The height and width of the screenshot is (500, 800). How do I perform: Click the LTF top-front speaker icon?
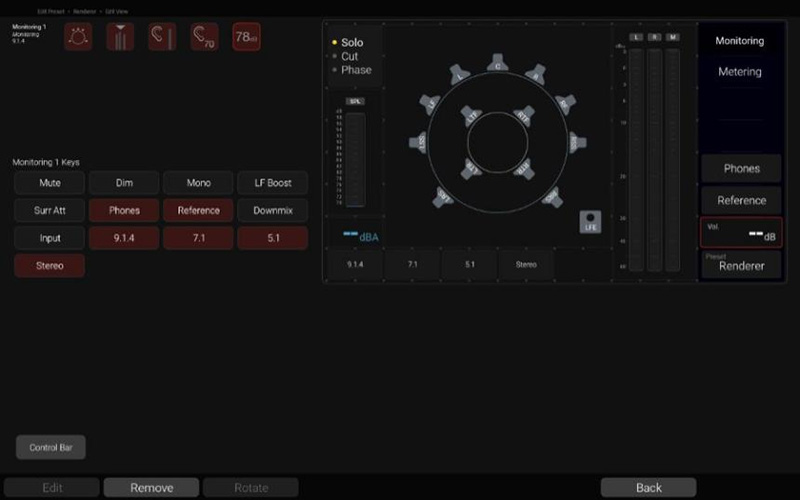pos(472,116)
